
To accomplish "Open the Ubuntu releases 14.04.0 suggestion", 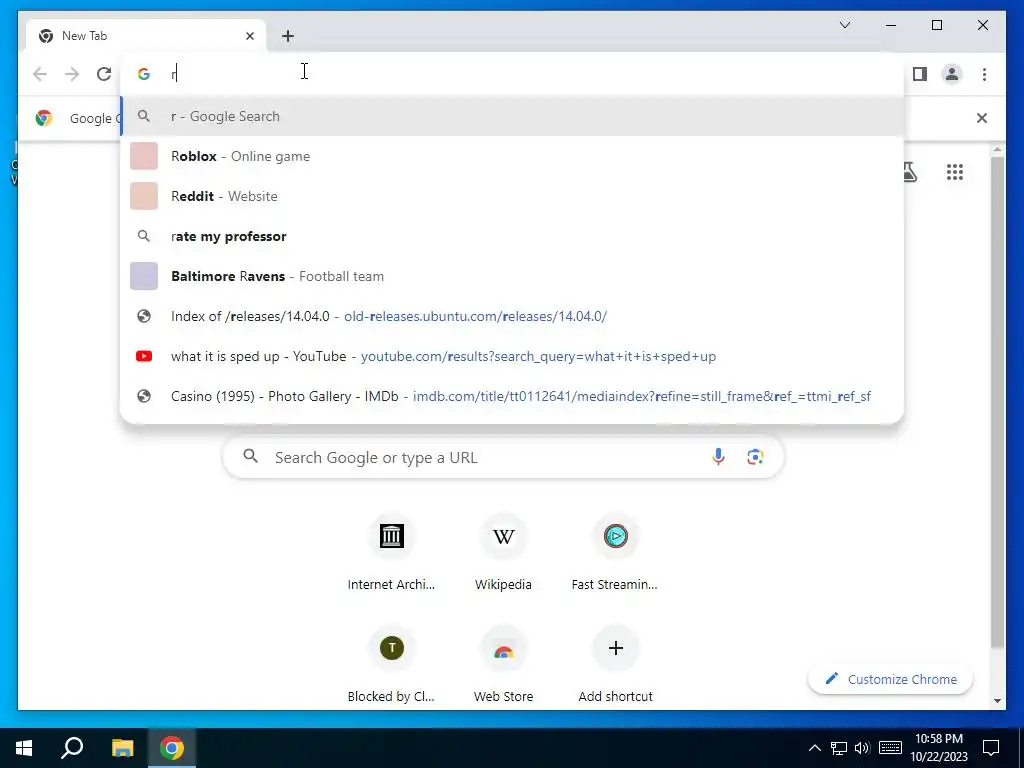I will click(512, 316).
